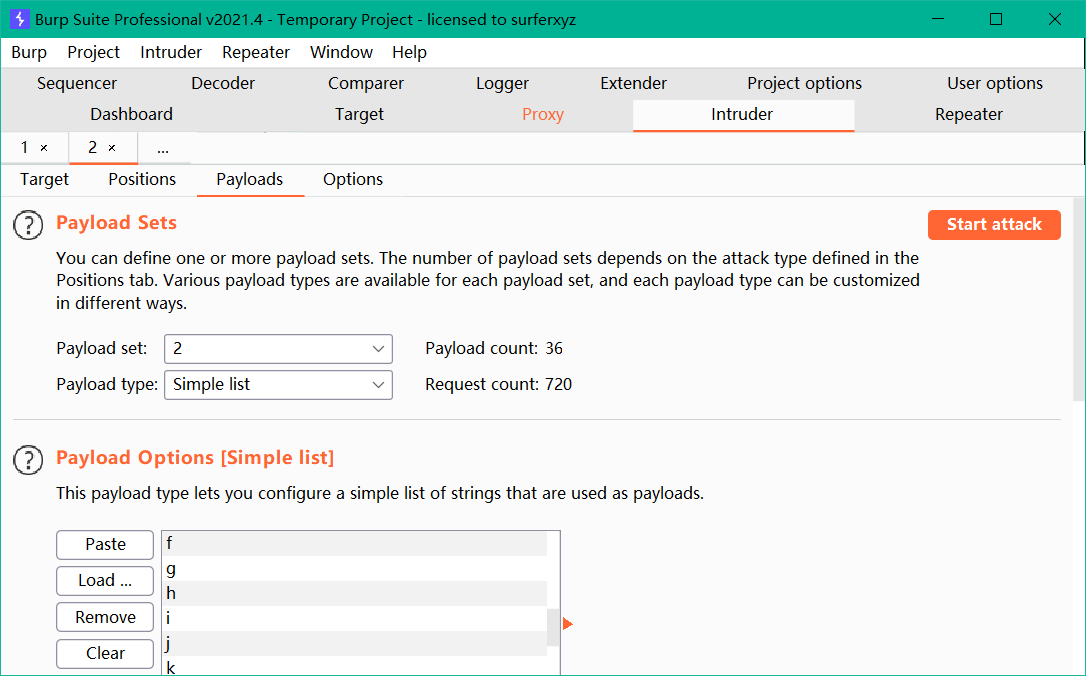Open the Payload Options help icon
The width and height of the screenshot is (1086, 676).
28,460
